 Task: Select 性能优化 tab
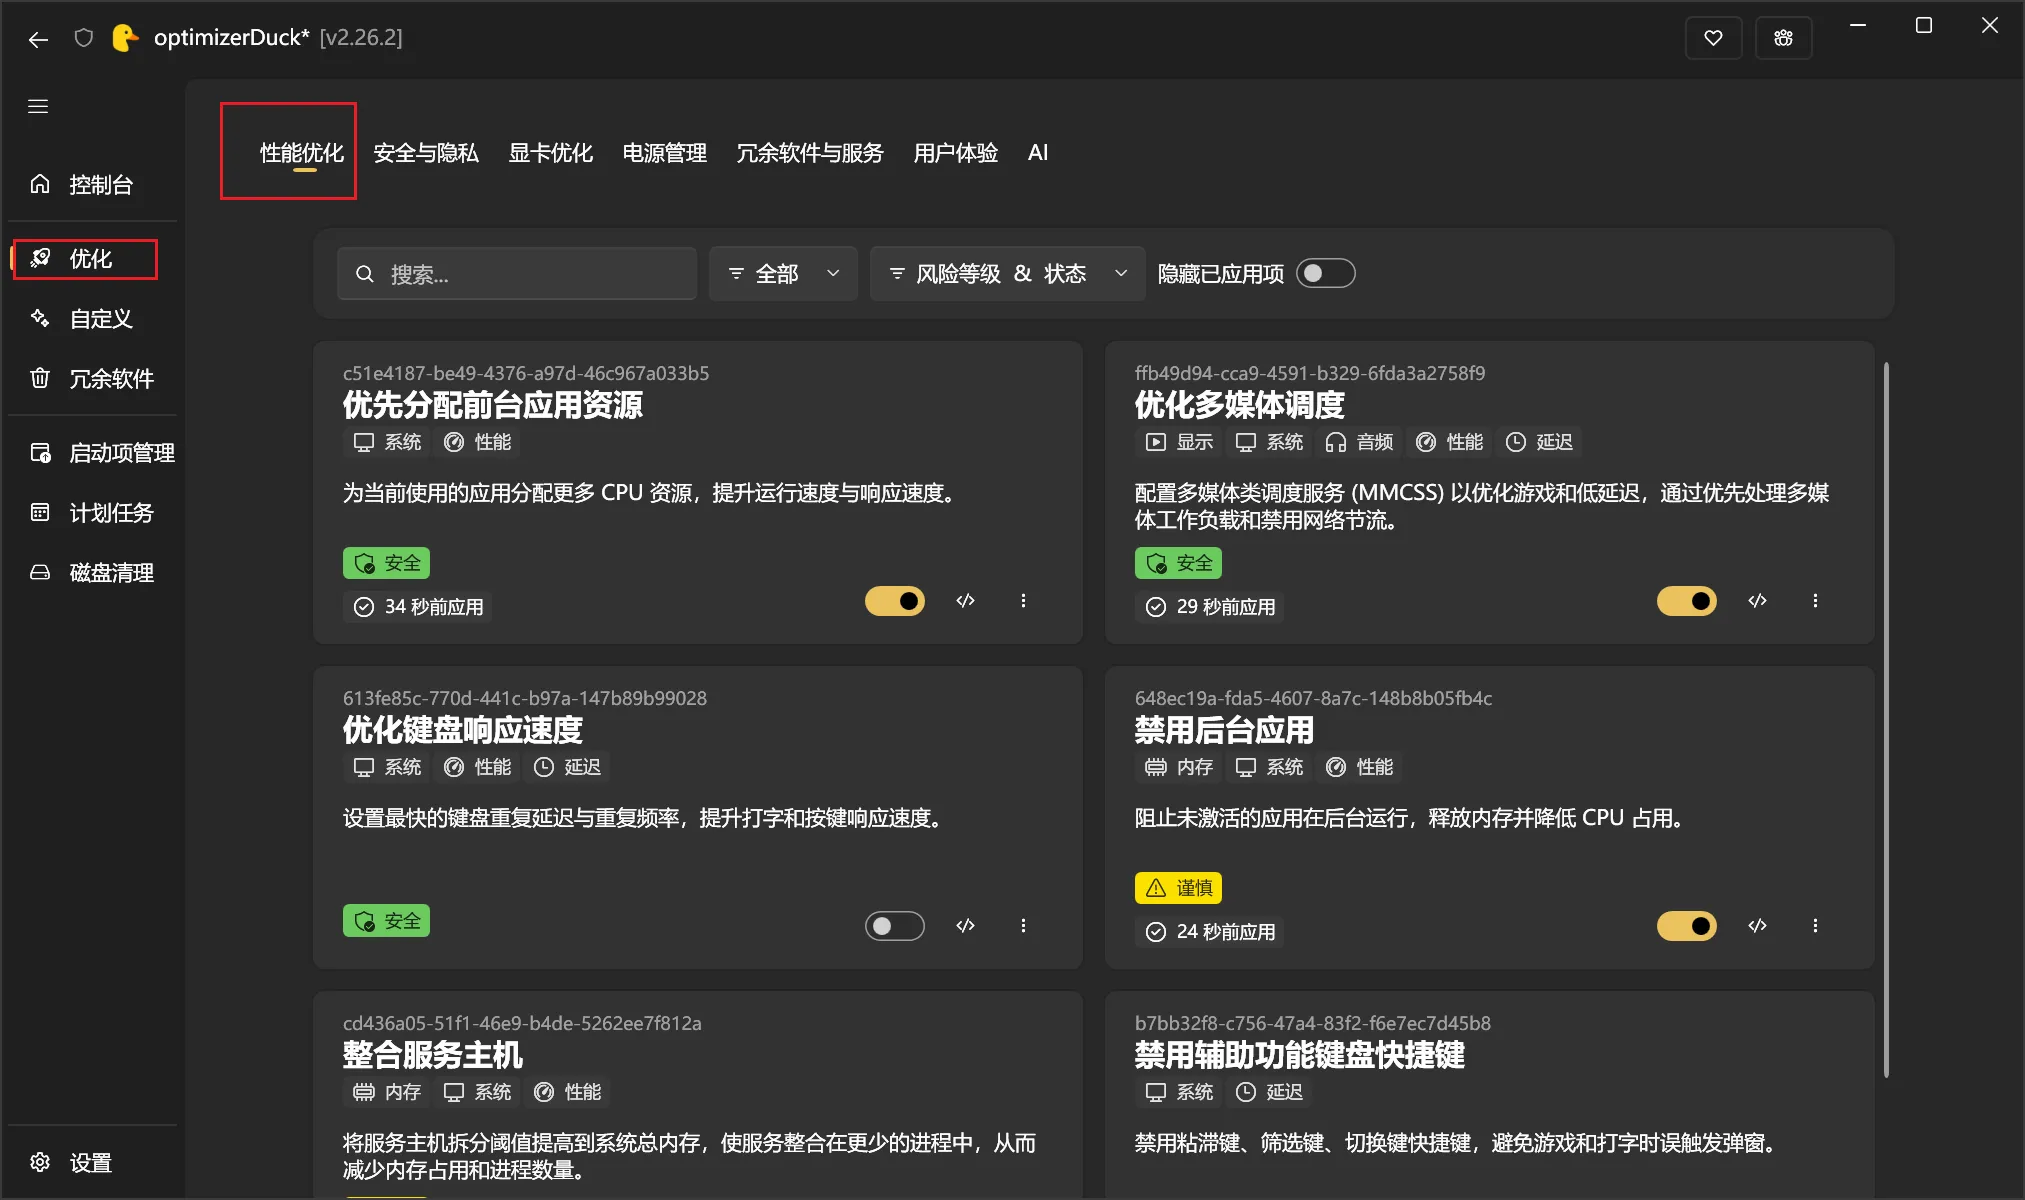click(302, 153)
